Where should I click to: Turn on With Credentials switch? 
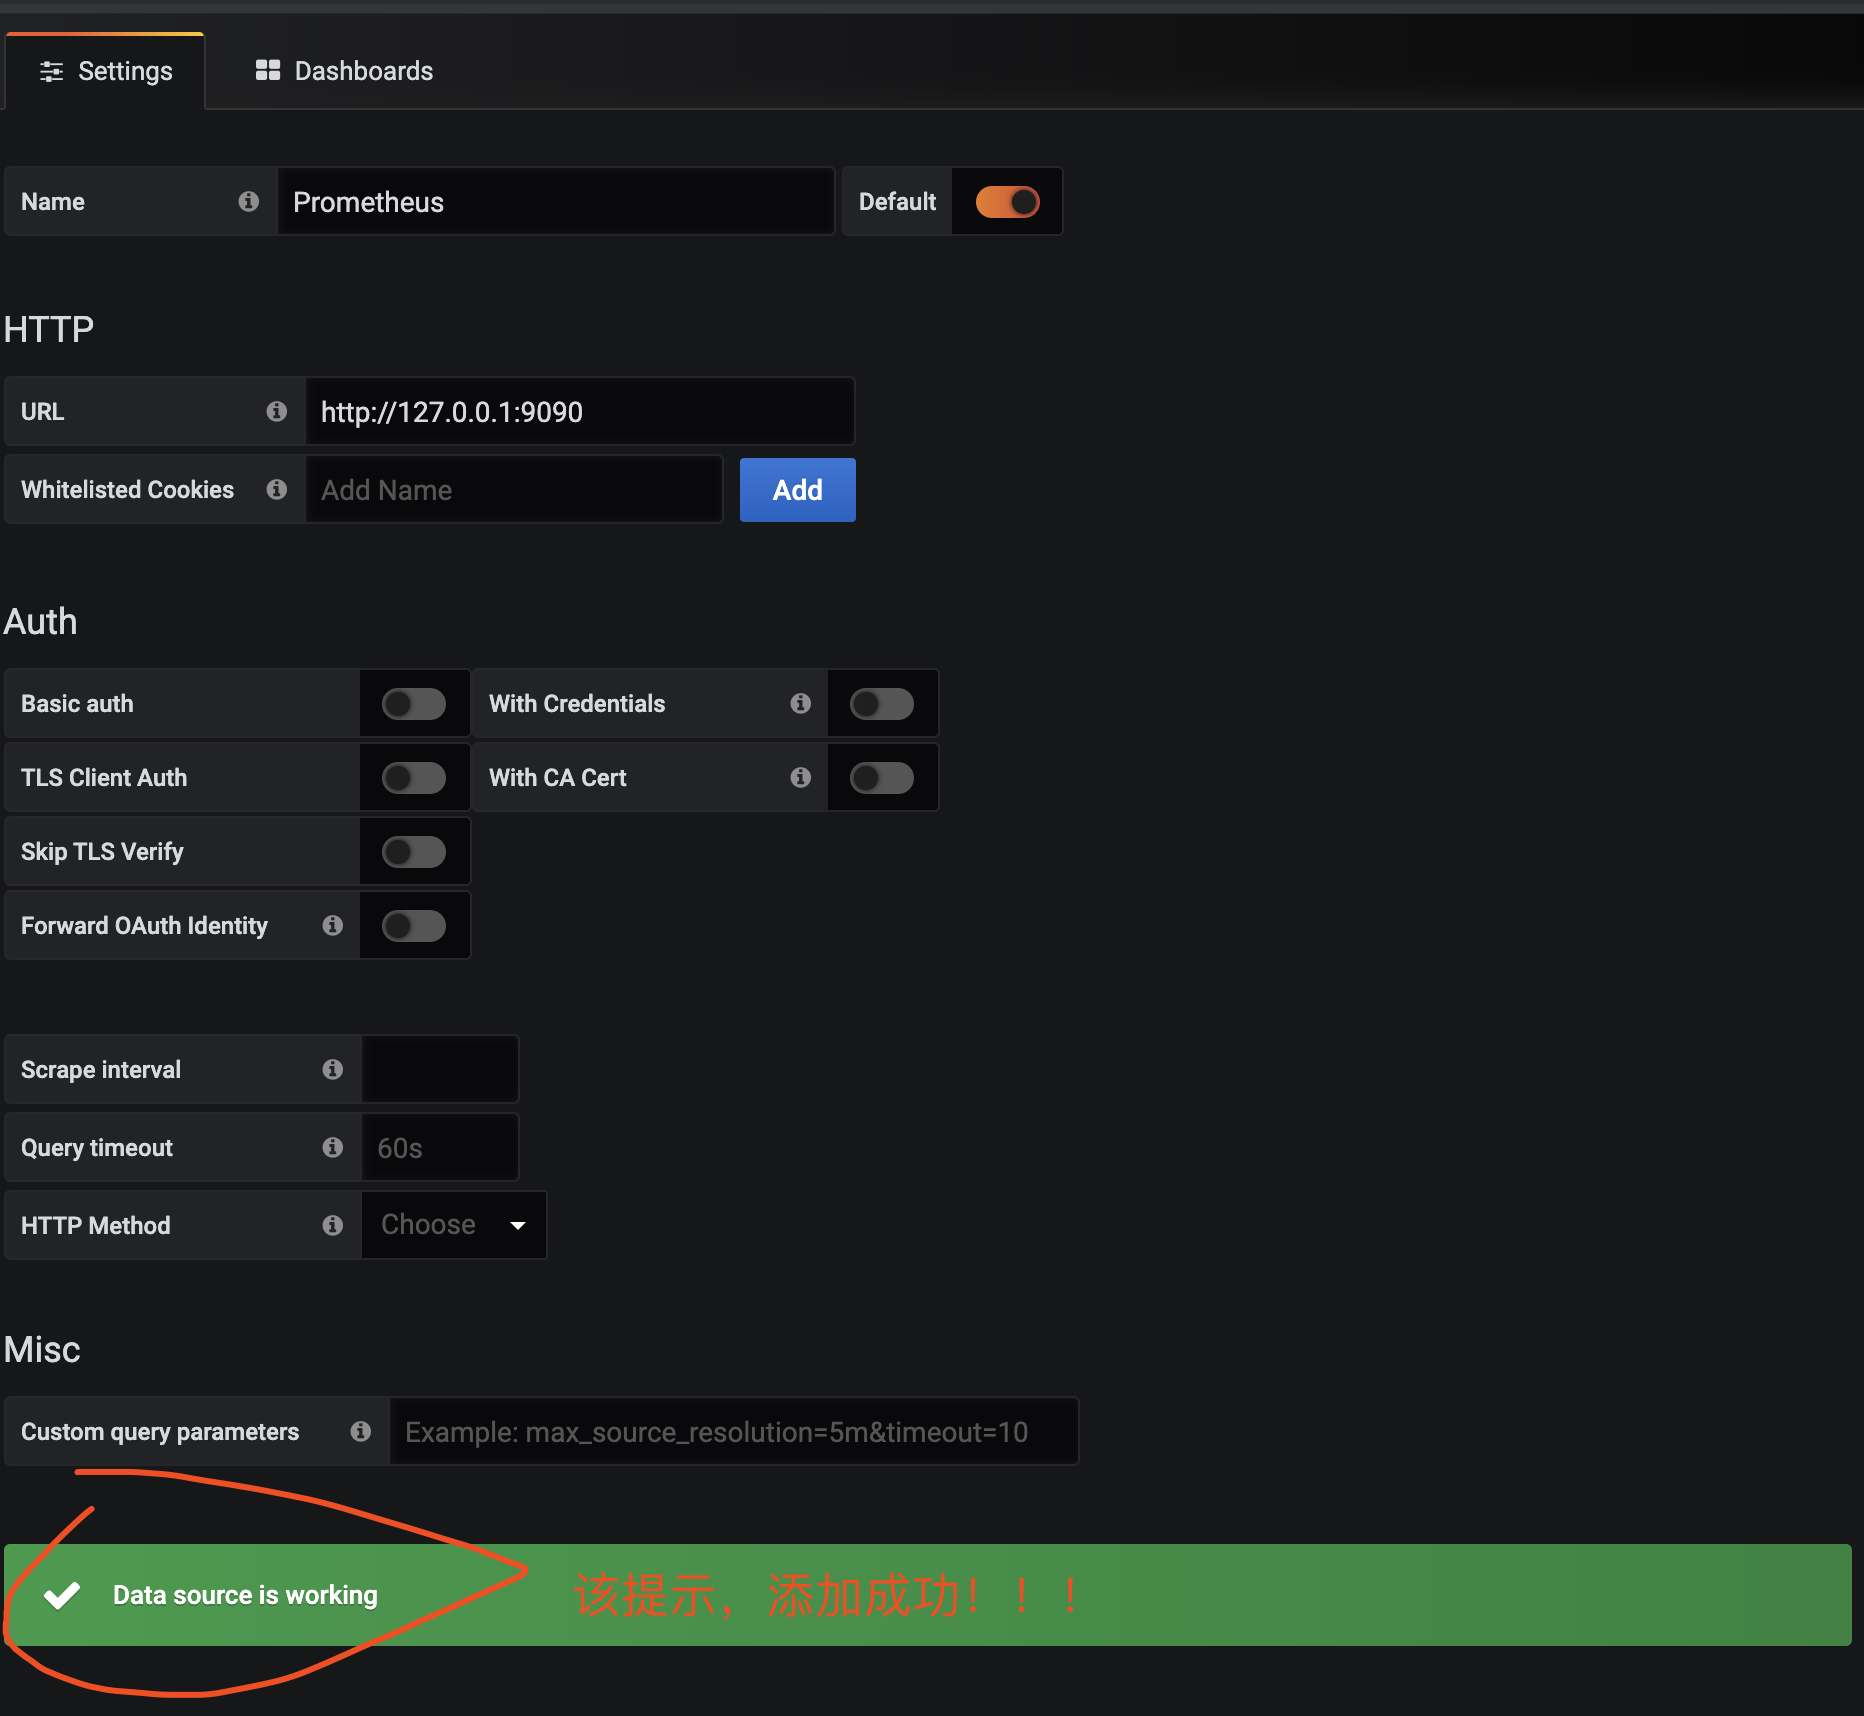tap(882, 704)
